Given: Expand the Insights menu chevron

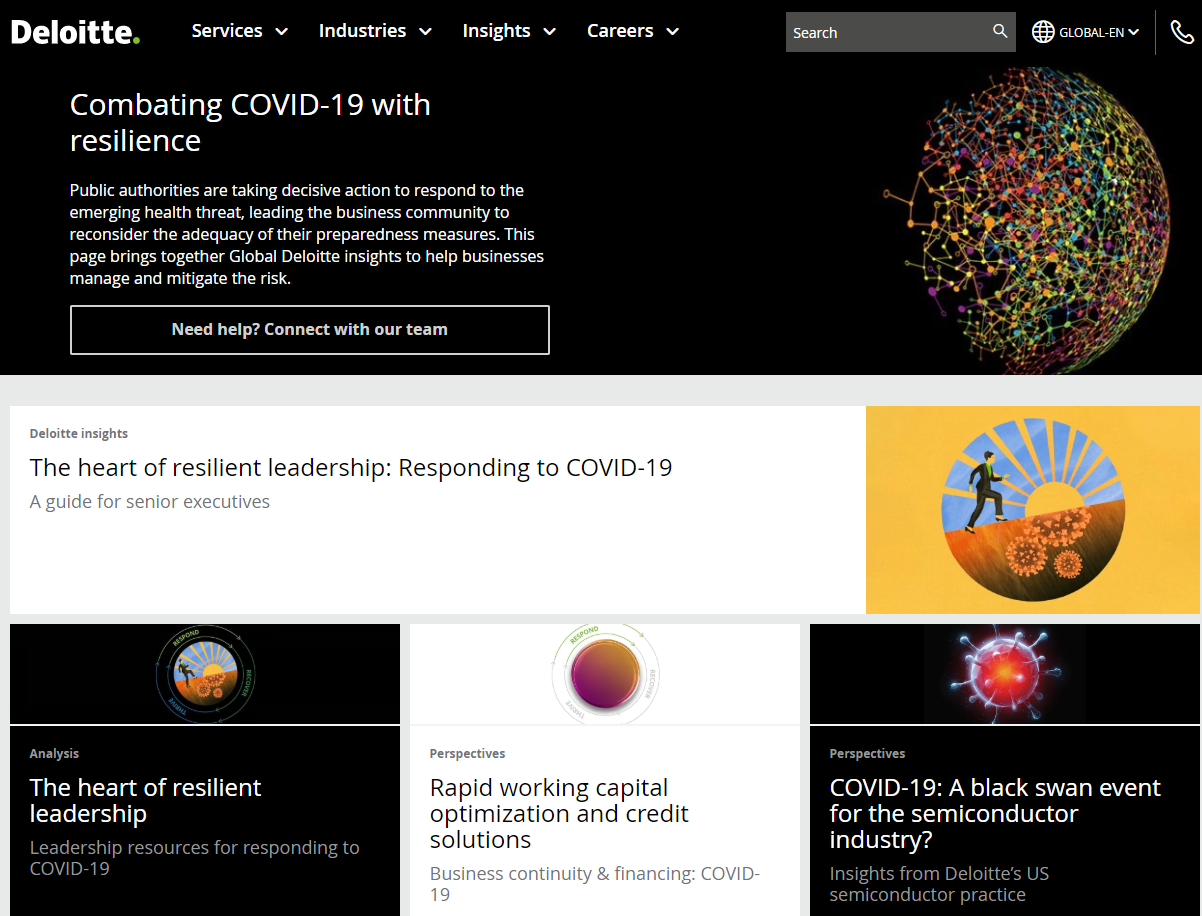Looking at the screenshot, I should [x=549, y=32].
